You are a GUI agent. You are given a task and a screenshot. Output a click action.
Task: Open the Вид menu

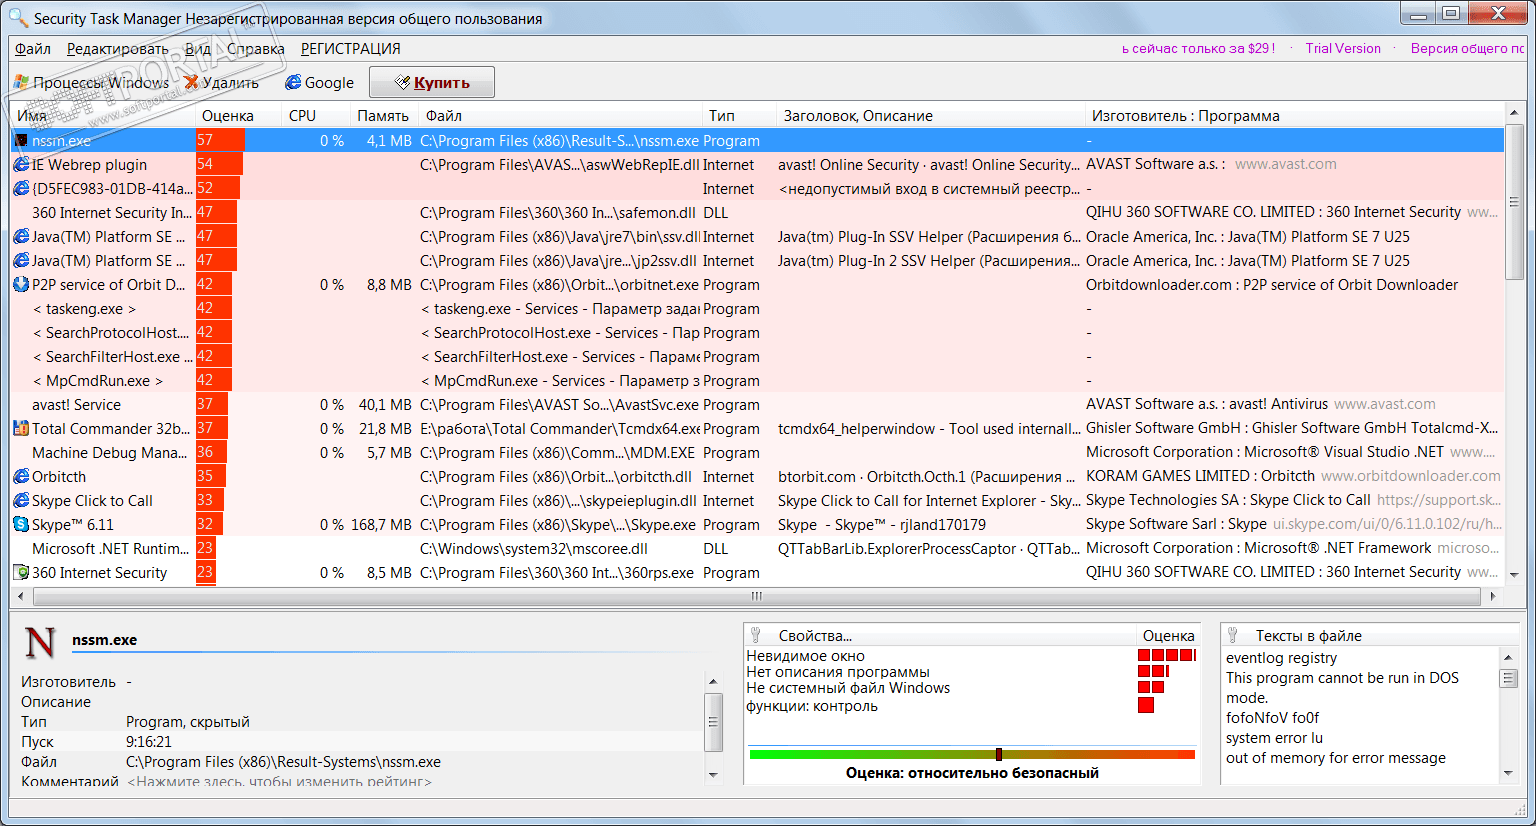coord(198,49)
